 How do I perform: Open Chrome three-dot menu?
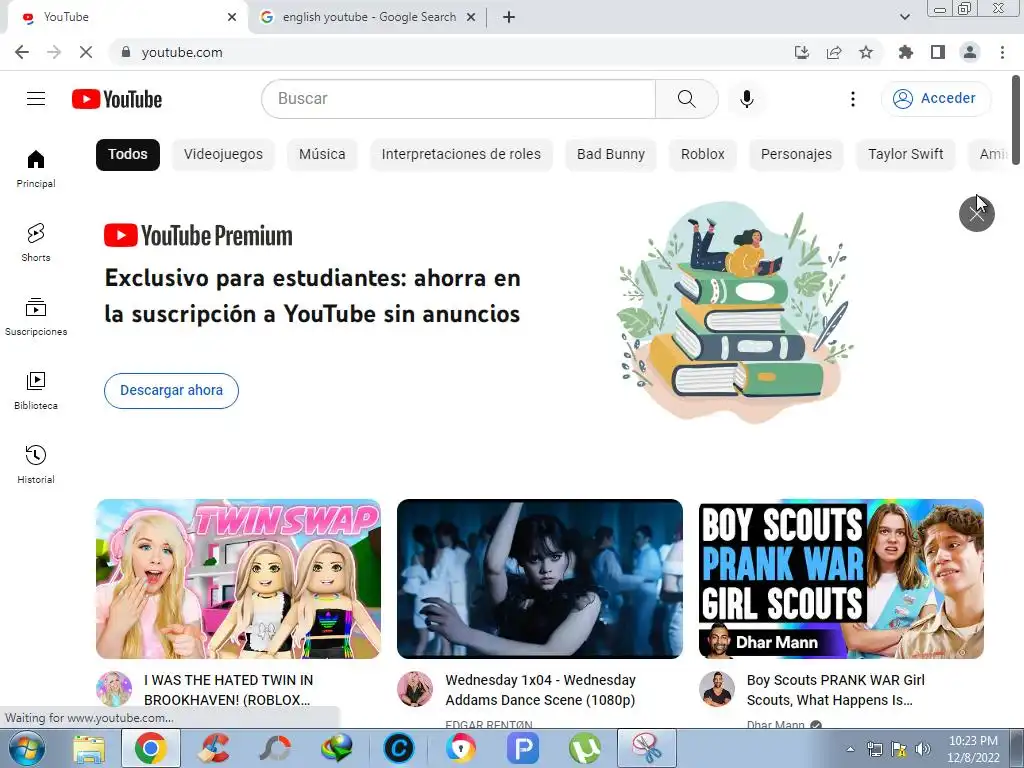(x=1002, y=52)
